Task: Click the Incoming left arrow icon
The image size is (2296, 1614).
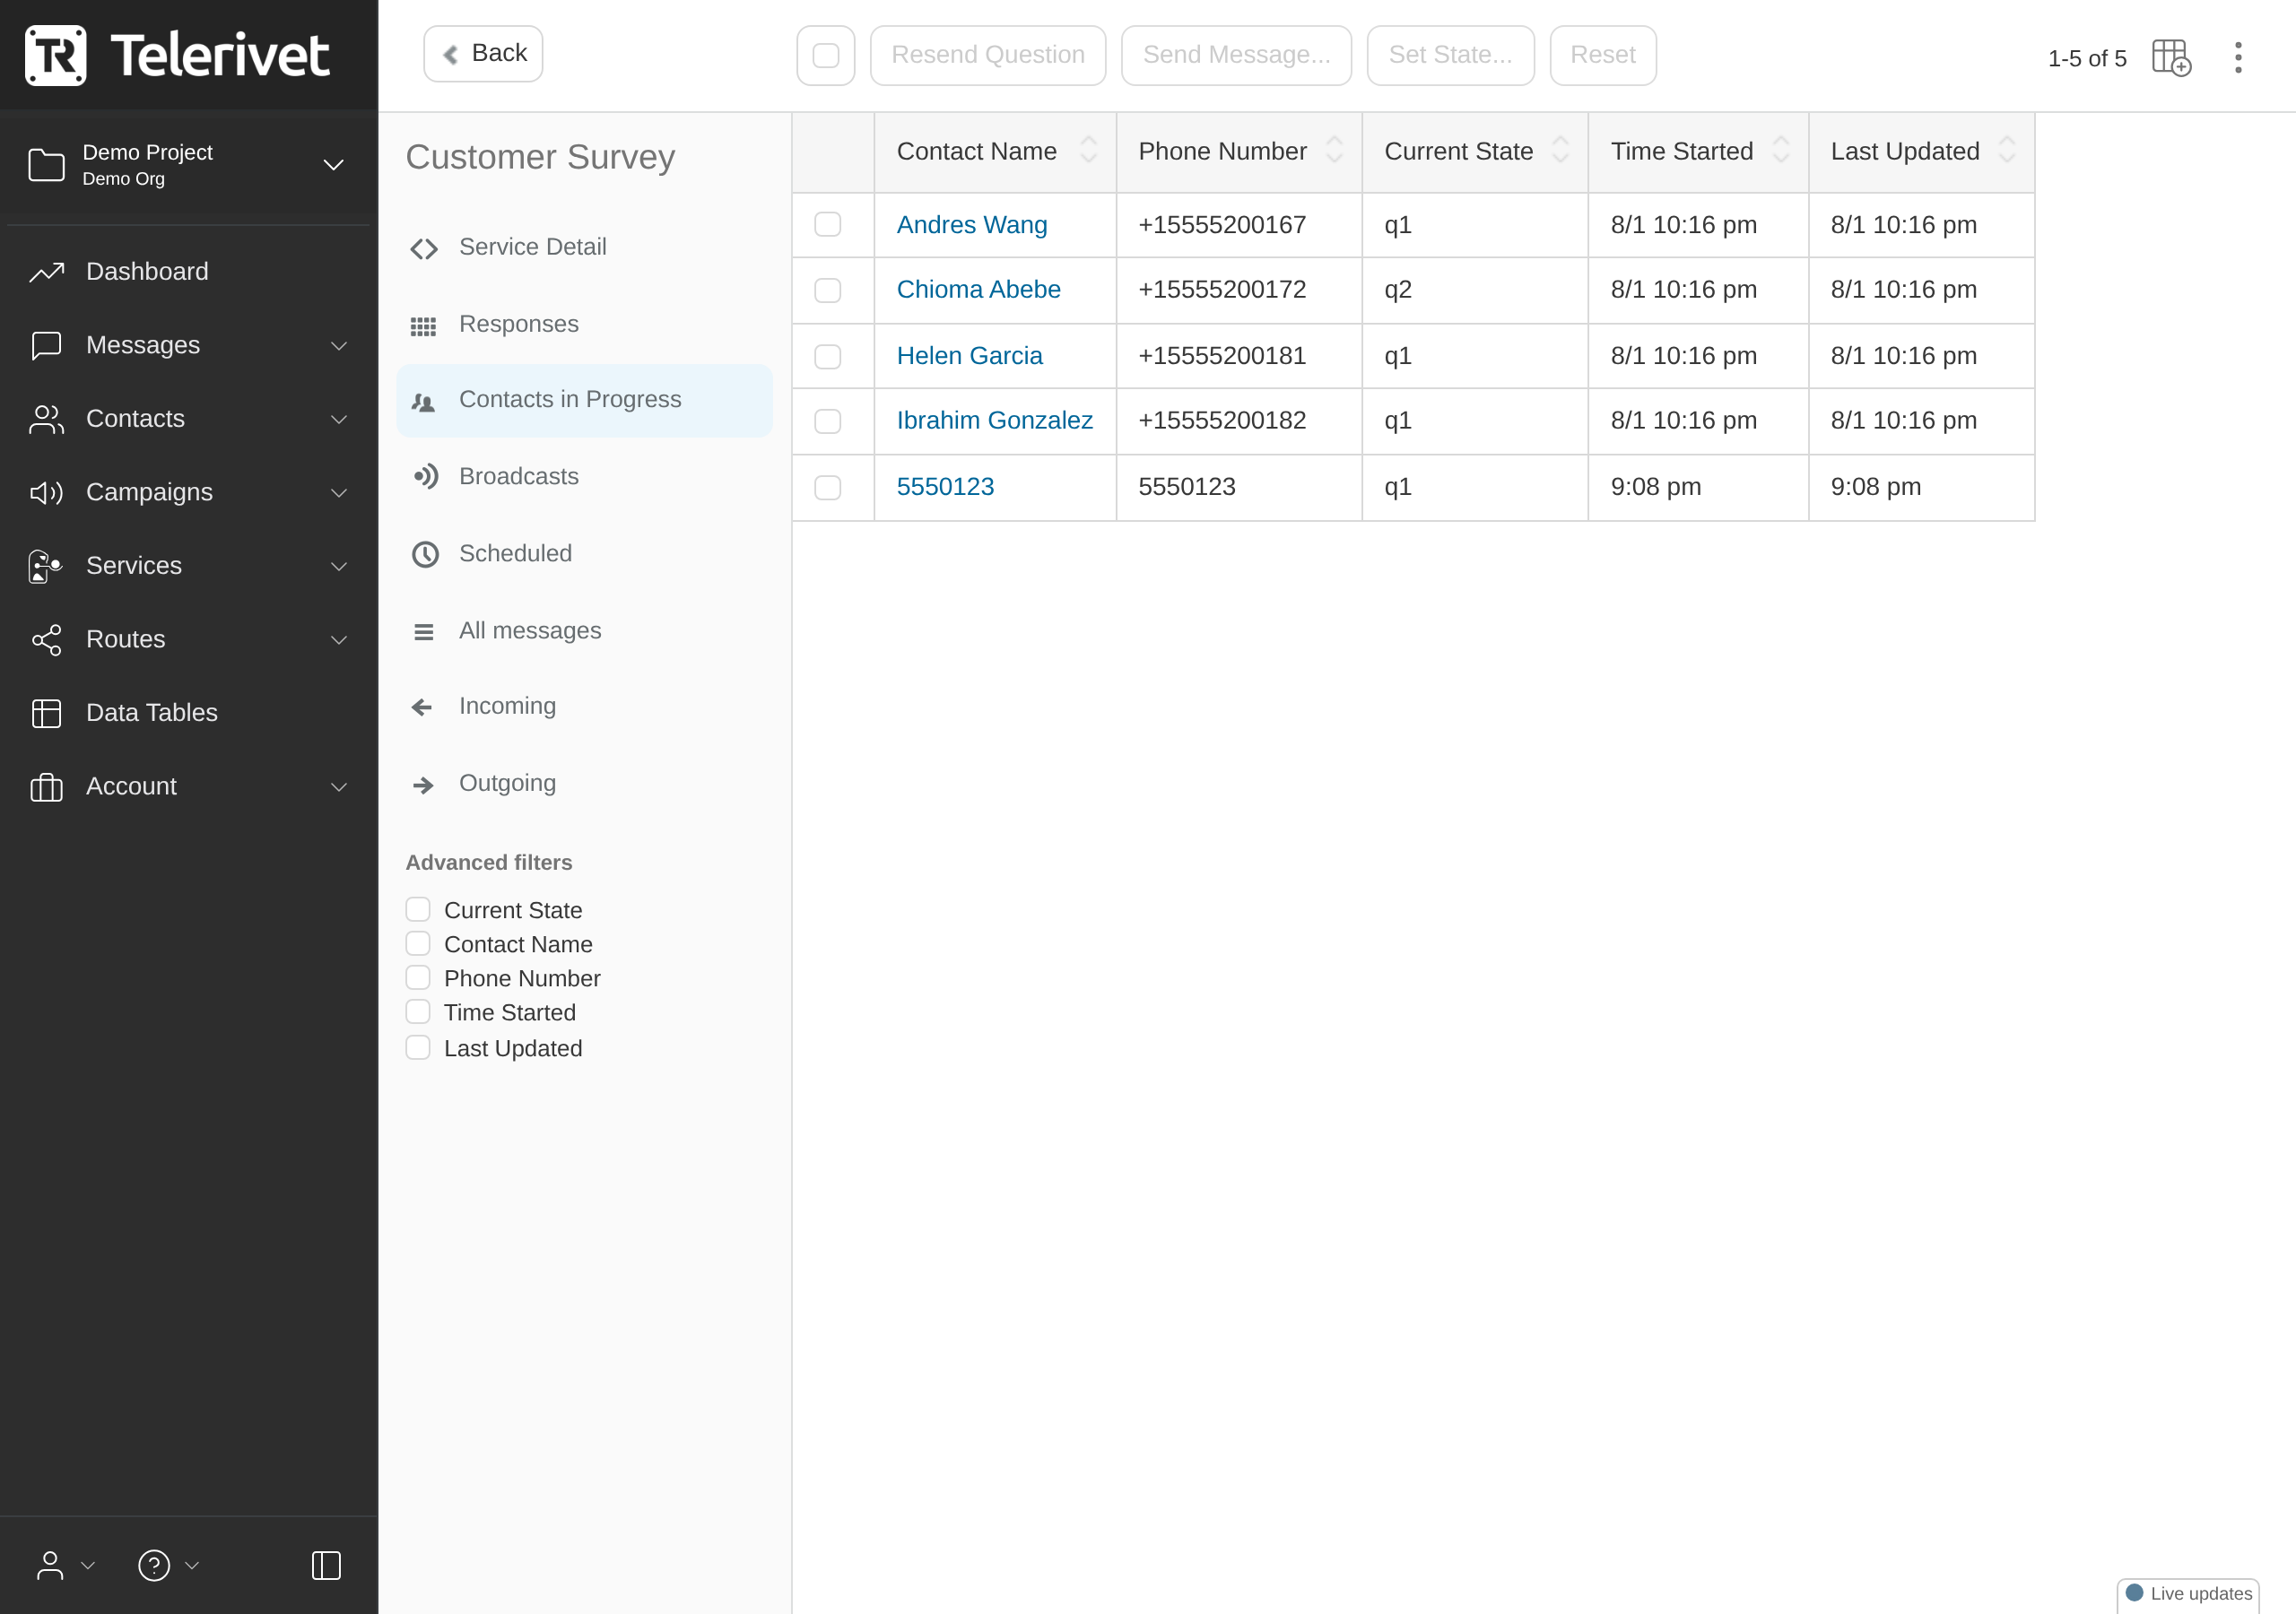Action: pyautogui.click(x=422, y=708)
